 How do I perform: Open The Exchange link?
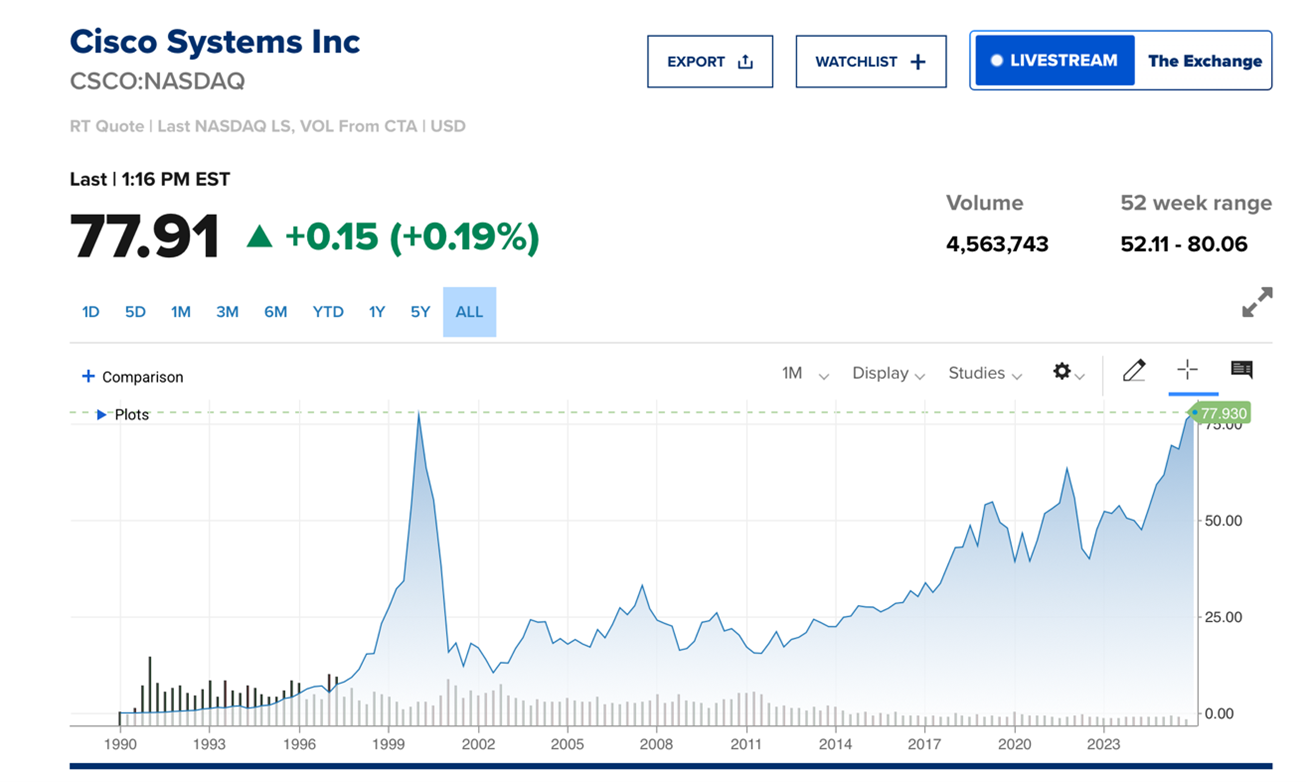tap(1204, 60)
